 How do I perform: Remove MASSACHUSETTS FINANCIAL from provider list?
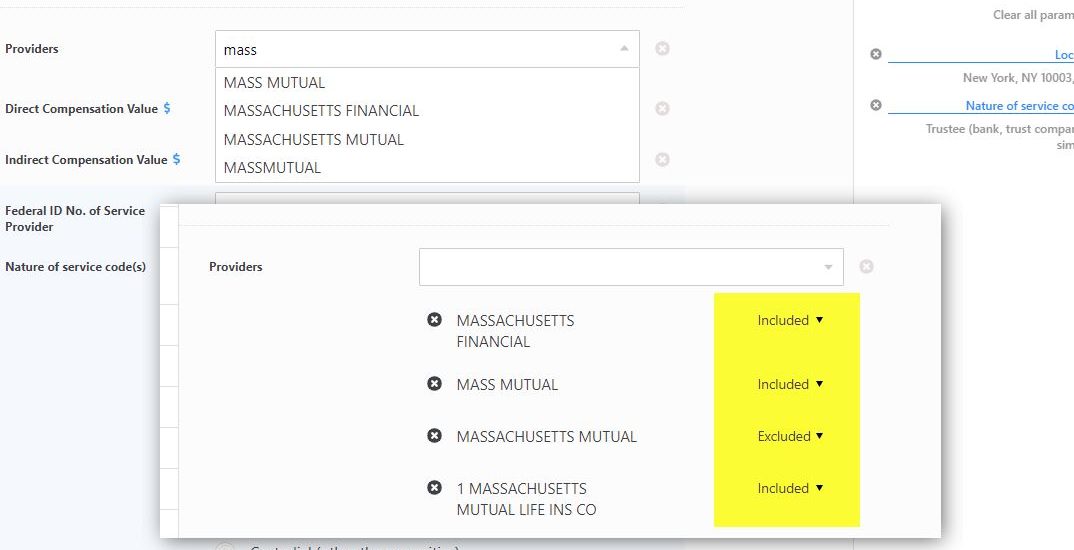[x=434, y=320]
